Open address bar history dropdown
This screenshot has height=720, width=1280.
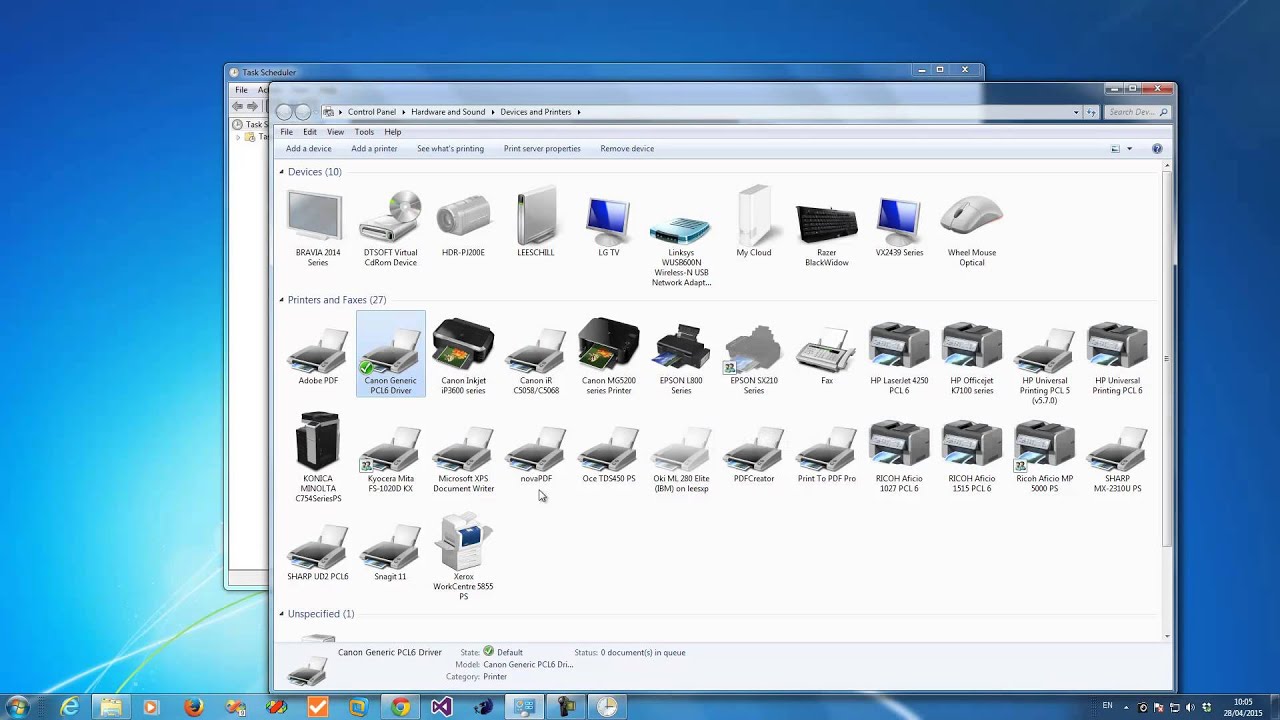[1076, 112]
